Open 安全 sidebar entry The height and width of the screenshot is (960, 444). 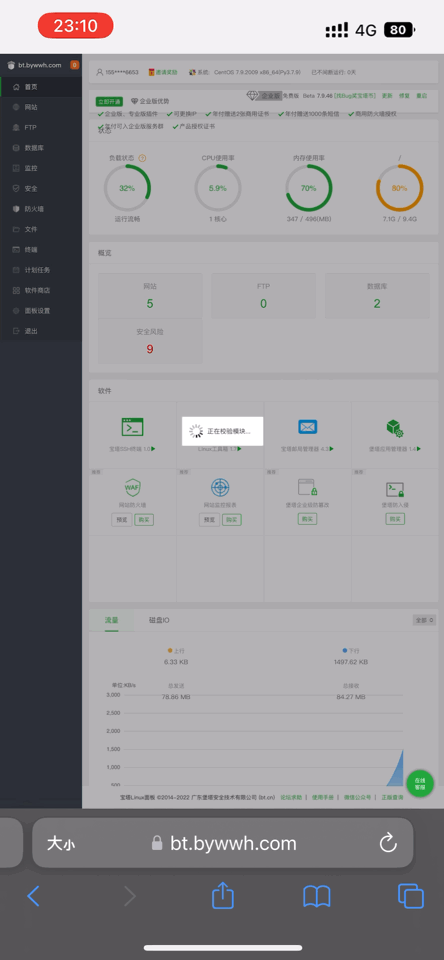coord(40,189)
